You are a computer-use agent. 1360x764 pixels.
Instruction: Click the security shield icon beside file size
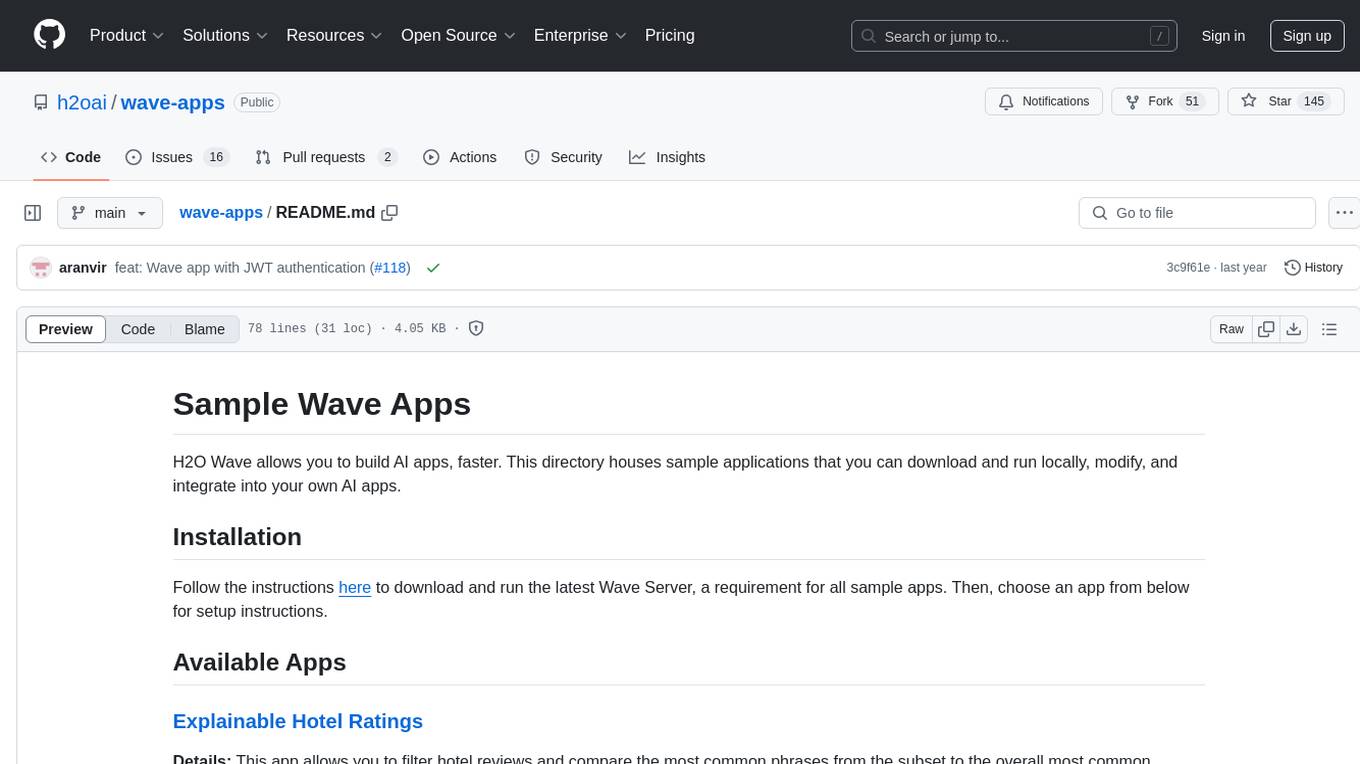pos(477,328)
